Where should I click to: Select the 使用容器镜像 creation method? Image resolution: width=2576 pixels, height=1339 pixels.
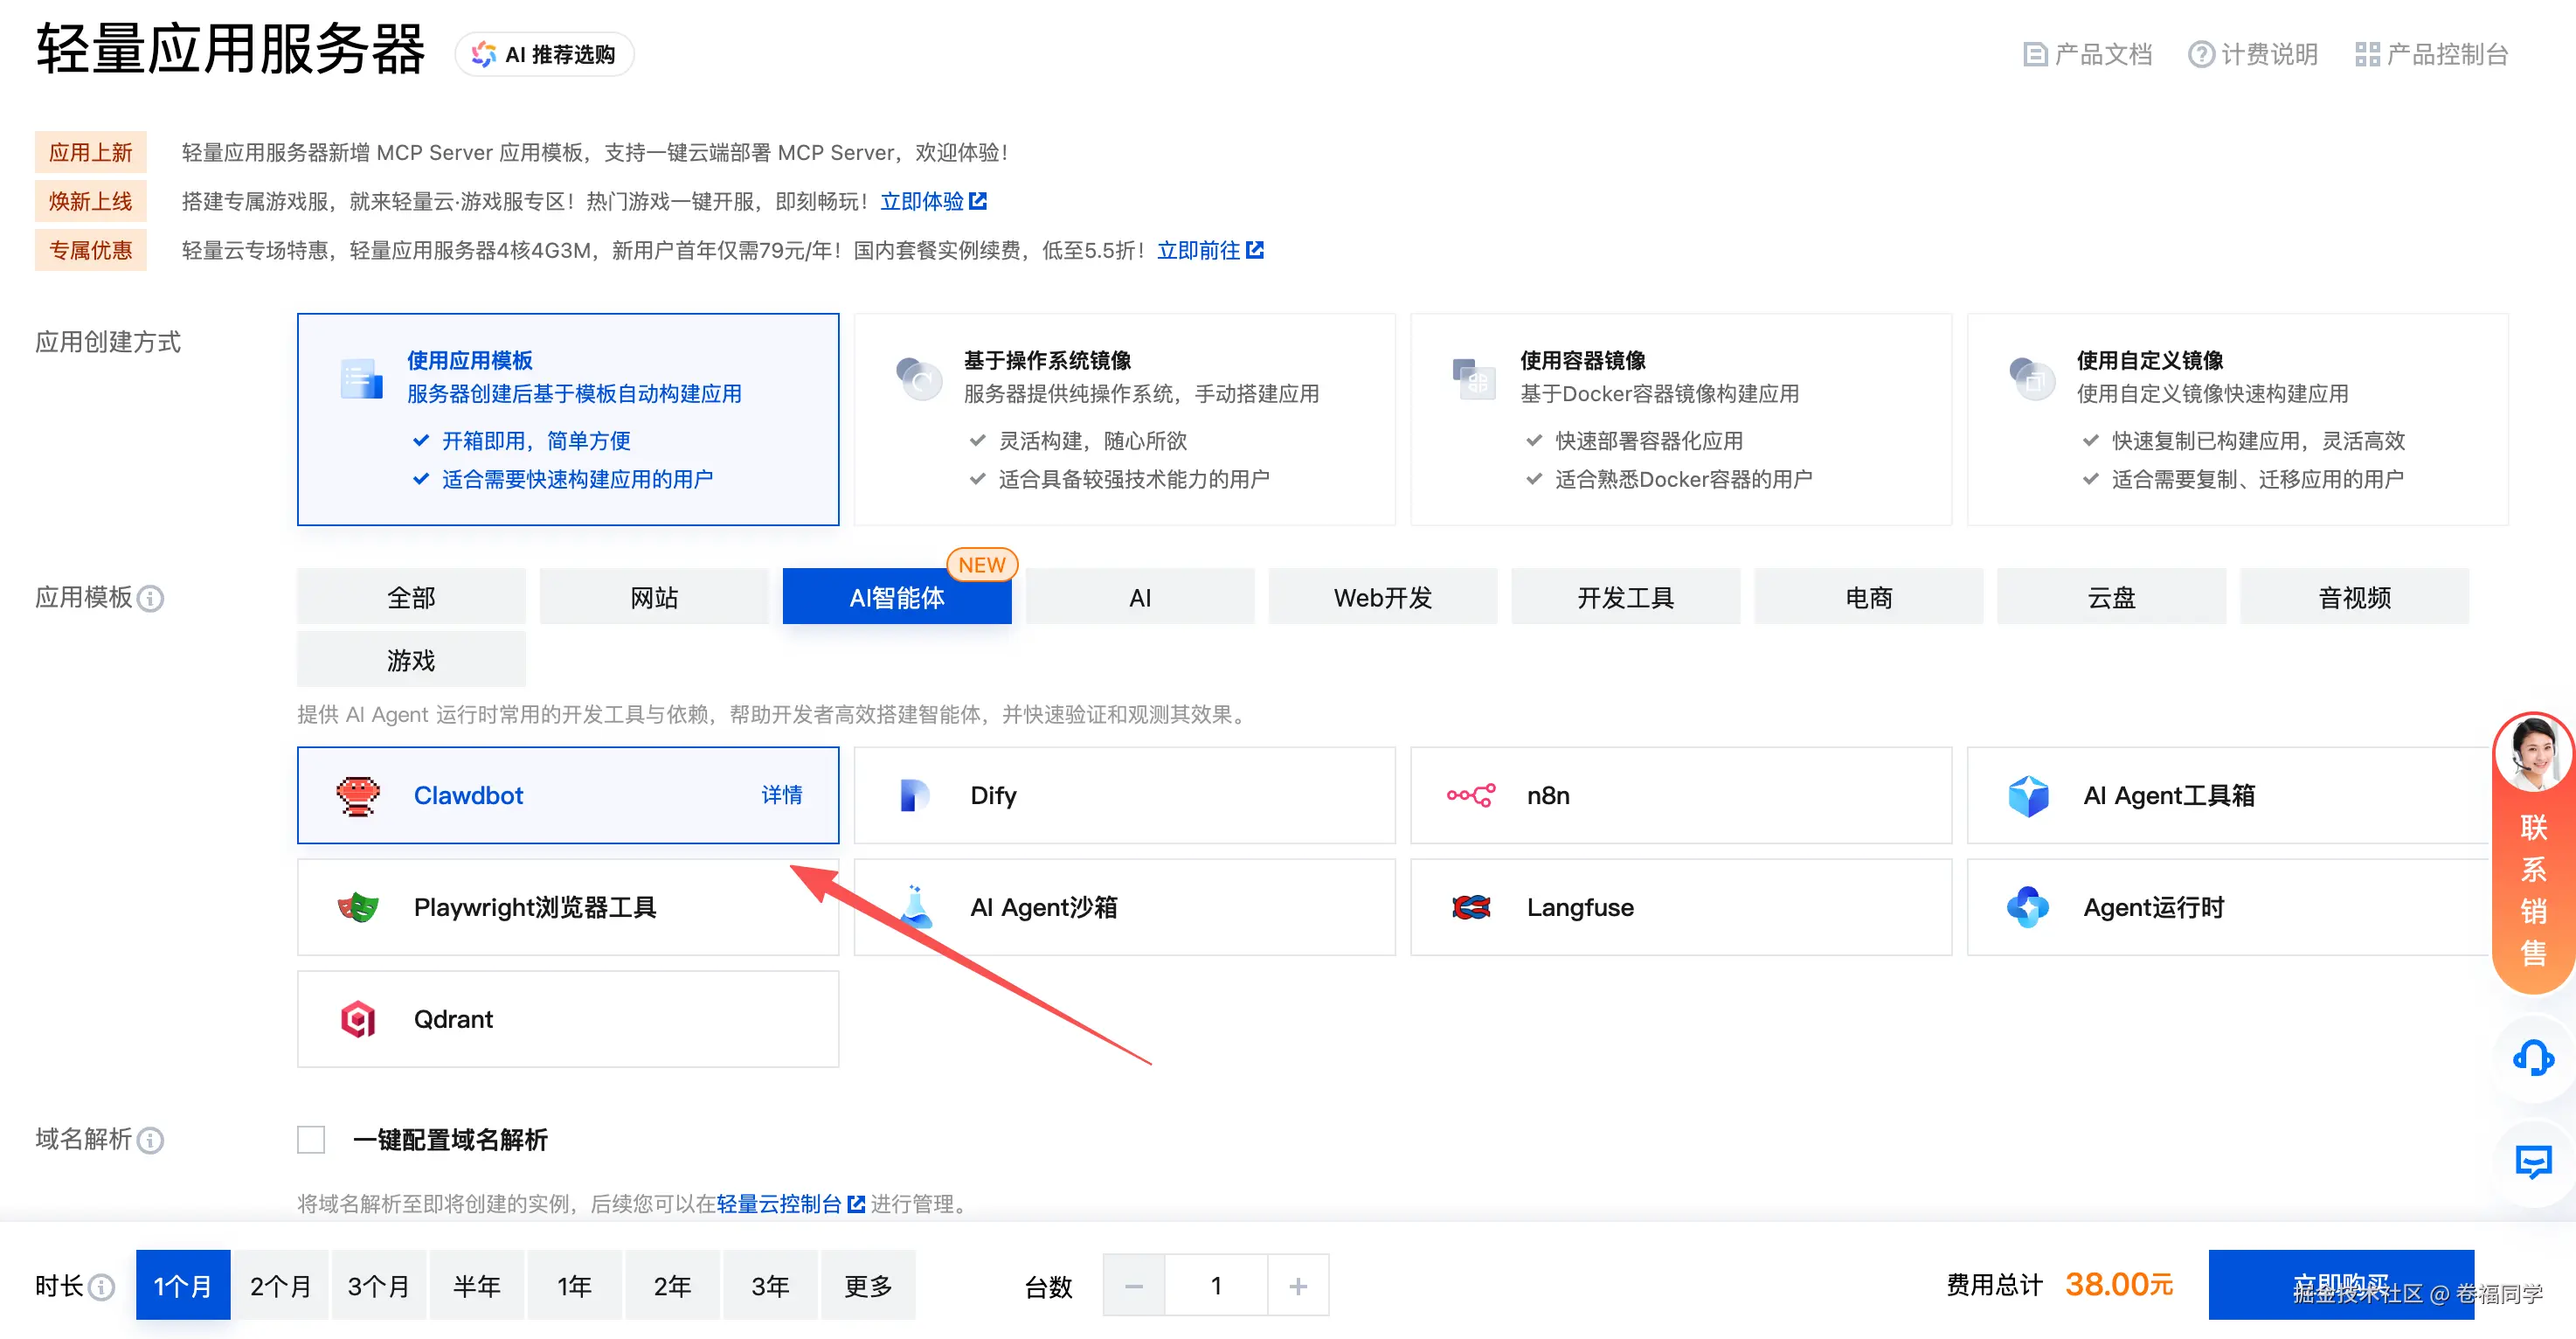click(x=1680, y=419)
